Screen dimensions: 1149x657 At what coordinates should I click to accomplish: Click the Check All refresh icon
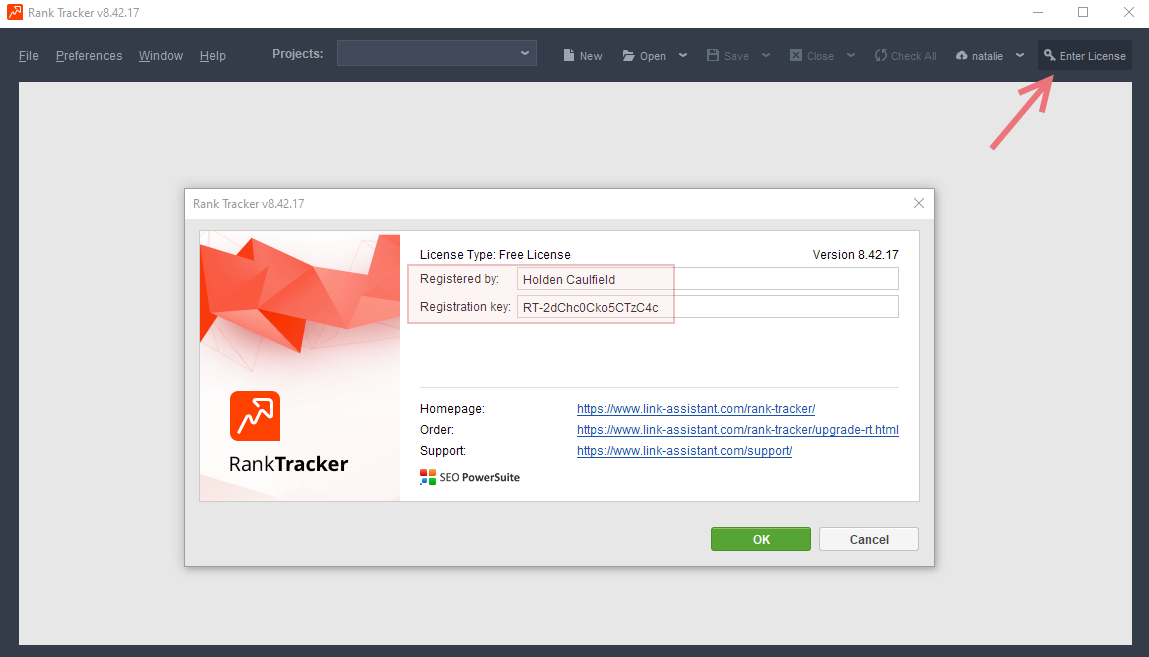coord(881,56)
